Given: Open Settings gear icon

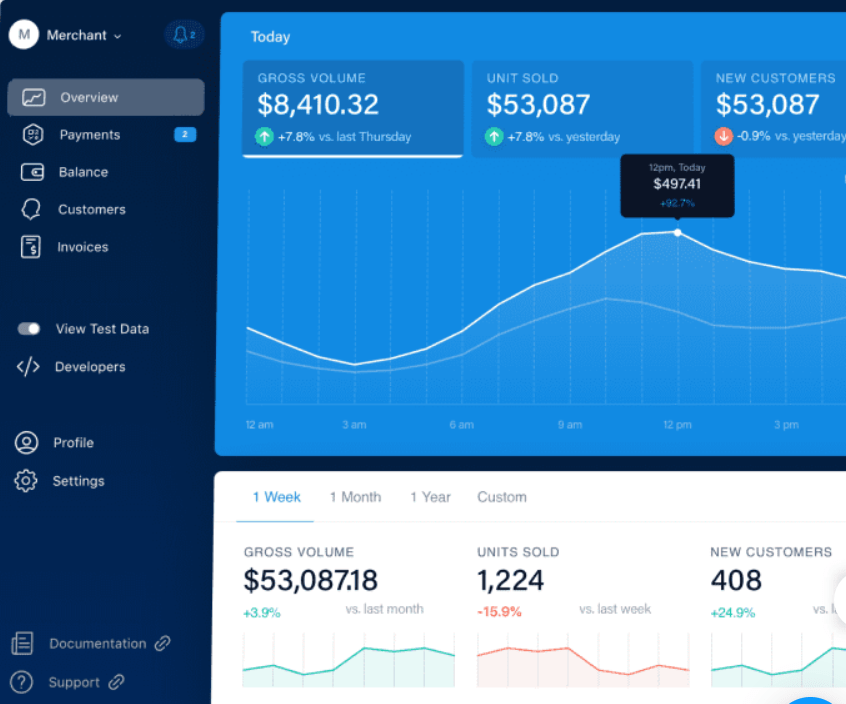Looking at the screenshot, I should [x=26, y=481].
